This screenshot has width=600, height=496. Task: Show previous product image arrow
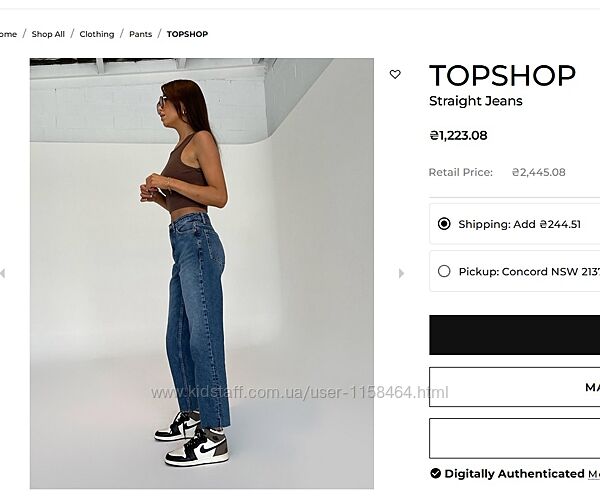[x=3, y=273]
